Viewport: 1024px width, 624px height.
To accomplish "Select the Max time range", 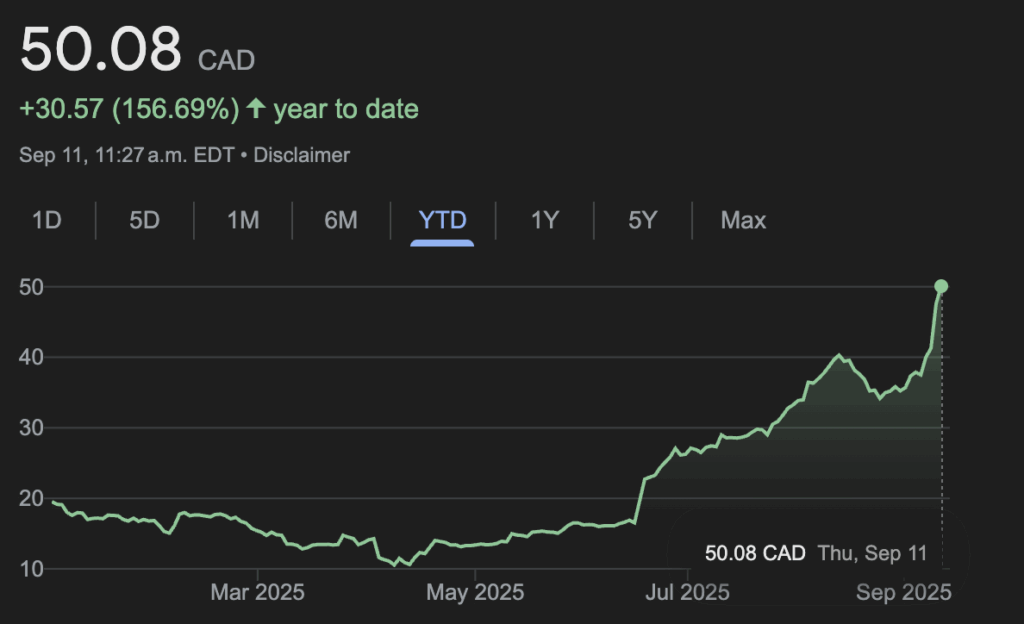I will pos(743,220).
